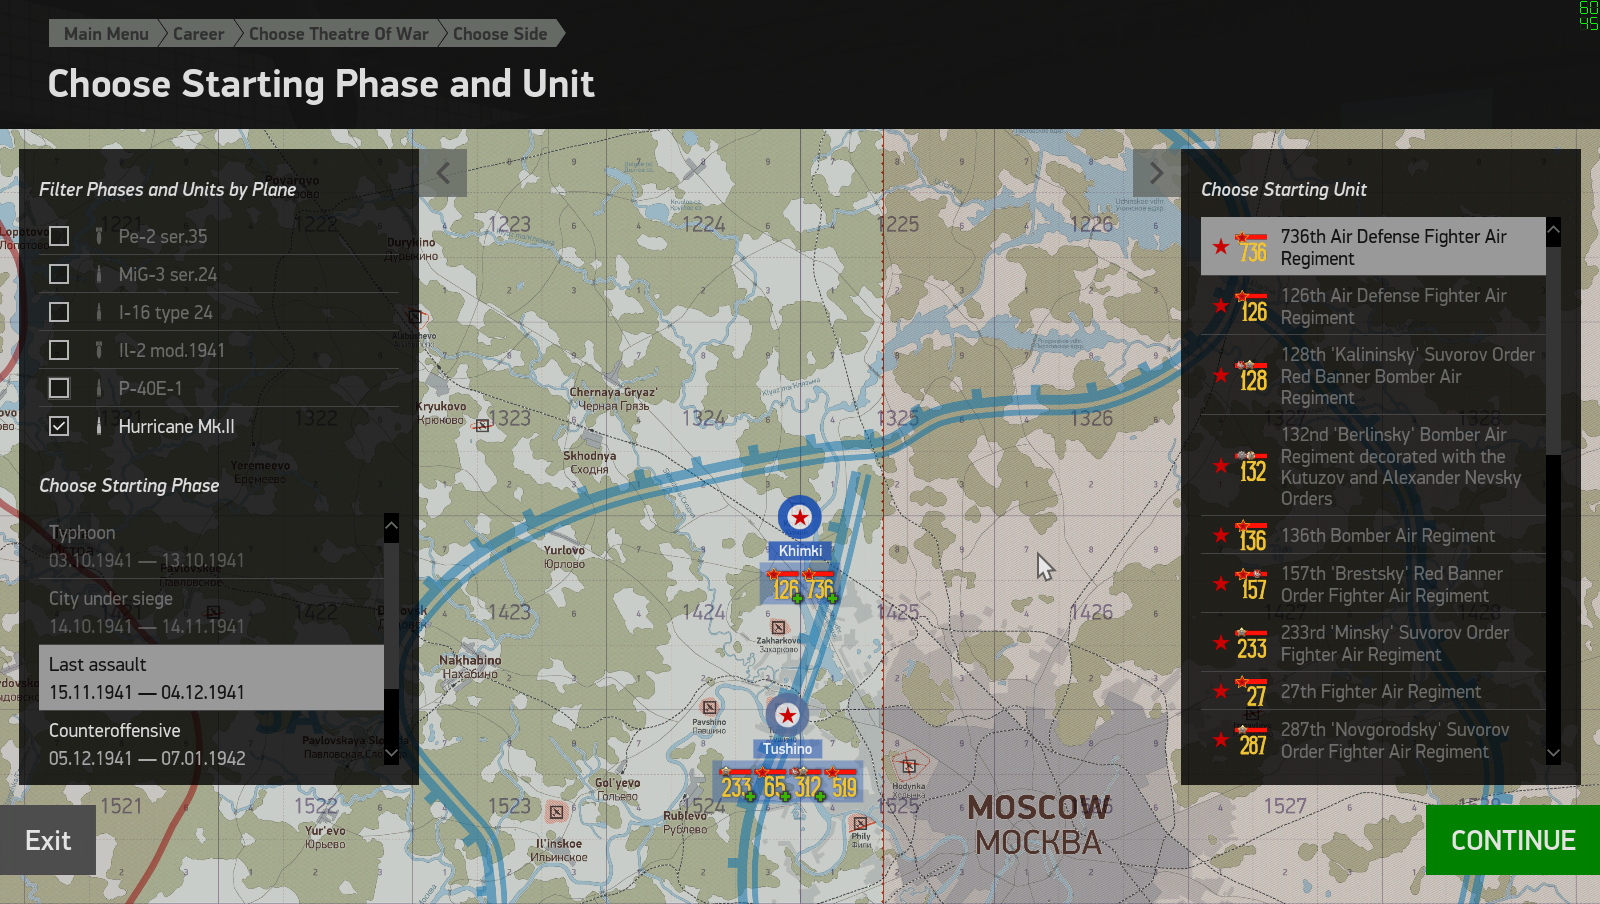Click the green CONTINUE button

click(x=1513, y=840)
